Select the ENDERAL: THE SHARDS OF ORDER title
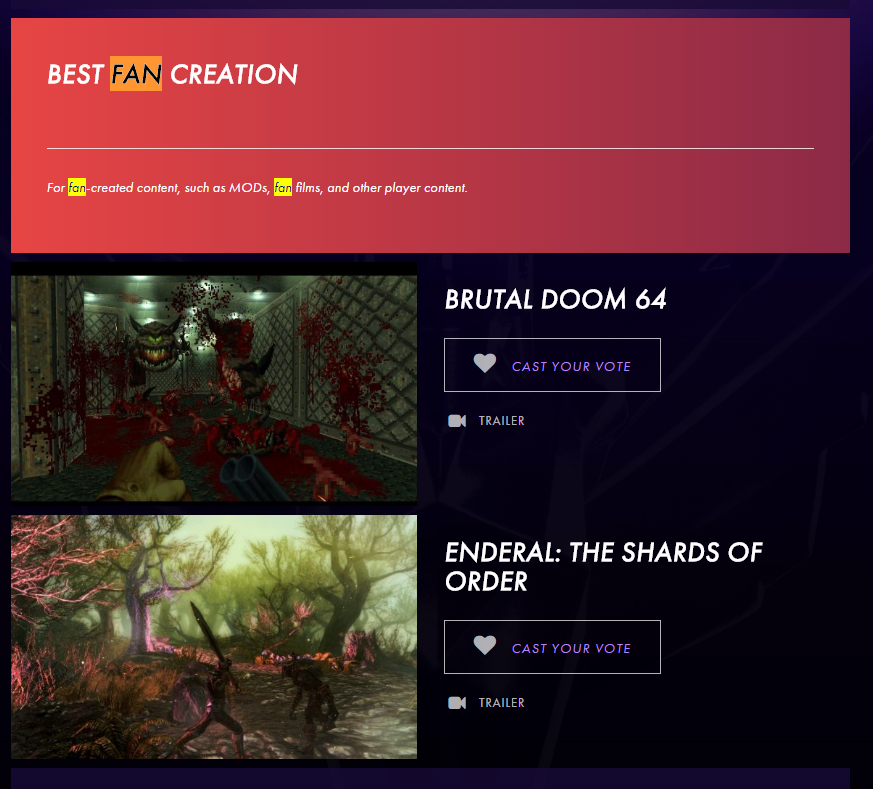This screenshot has width=873, height=789. coord(604,567)
